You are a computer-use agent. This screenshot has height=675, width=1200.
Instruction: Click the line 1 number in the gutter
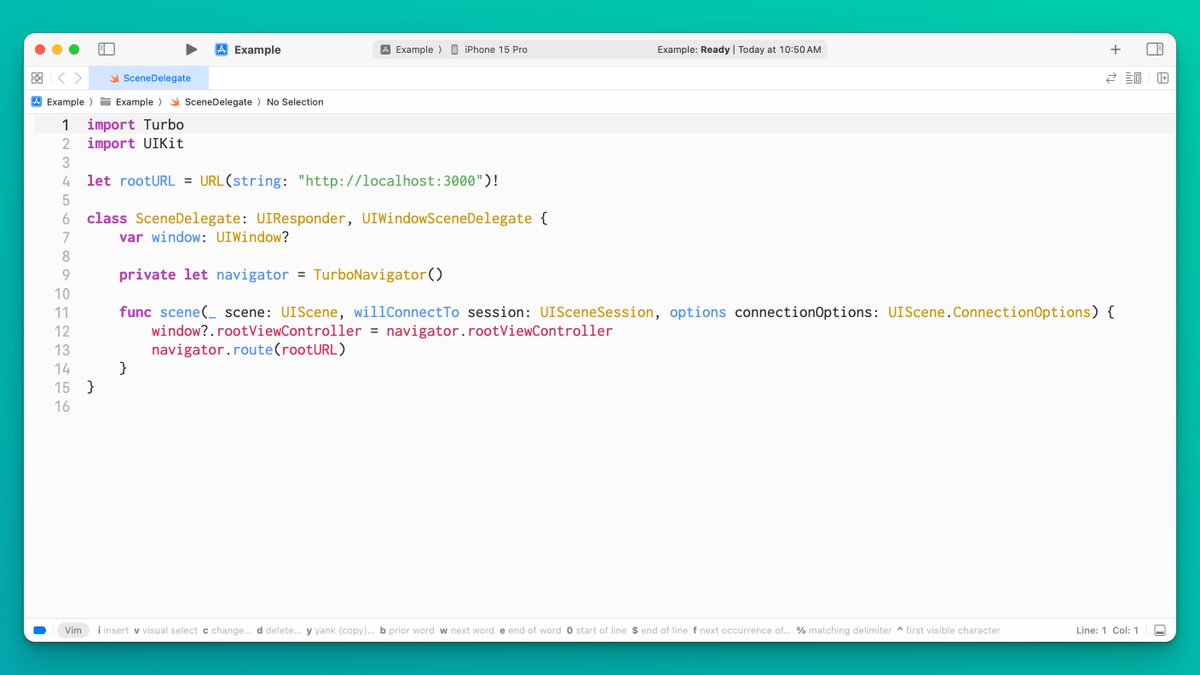click(66, 125)
